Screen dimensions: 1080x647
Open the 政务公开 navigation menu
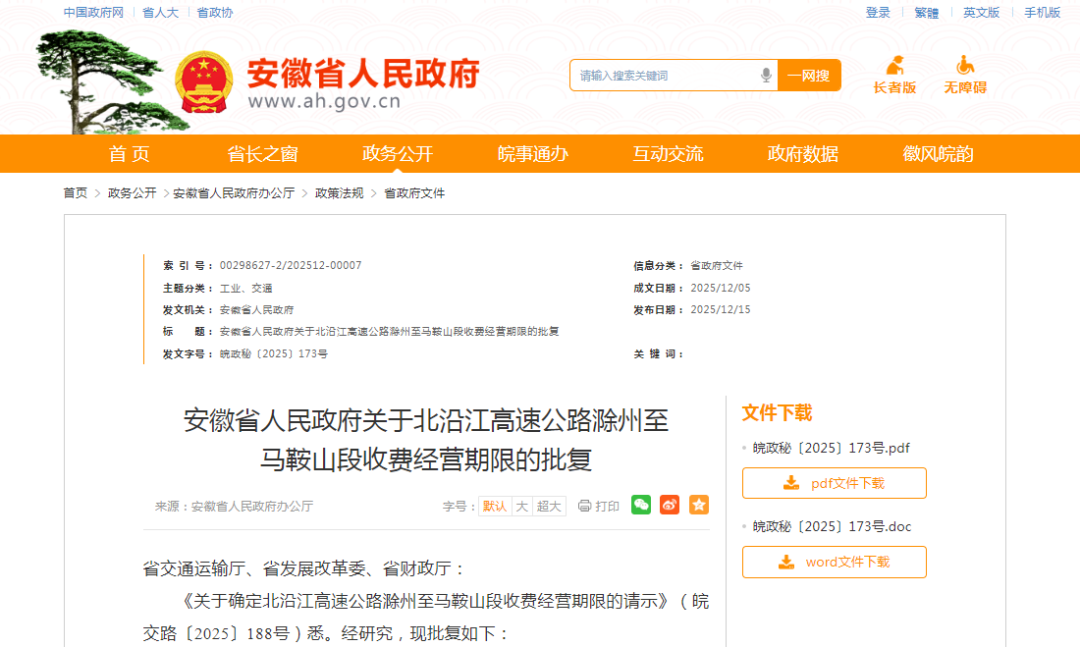[x=397, y=154]
